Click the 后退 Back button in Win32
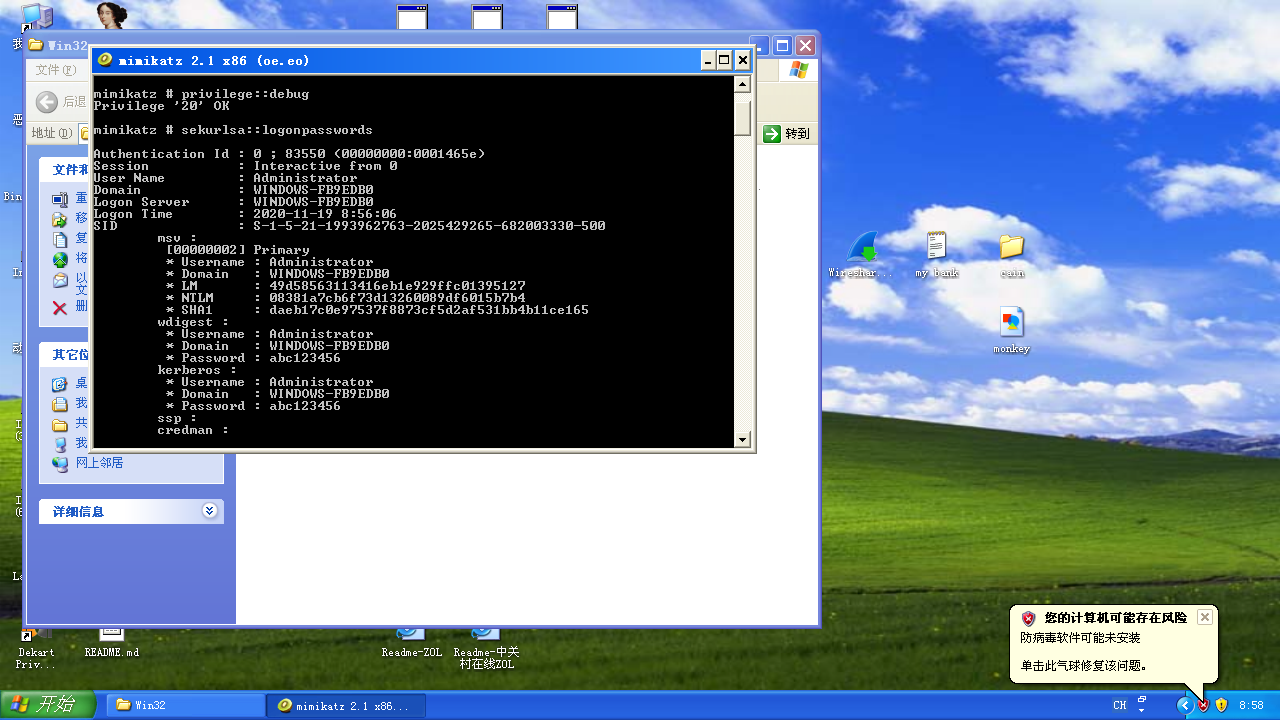This screenshot has height=720, width=1280. point(62,102)
